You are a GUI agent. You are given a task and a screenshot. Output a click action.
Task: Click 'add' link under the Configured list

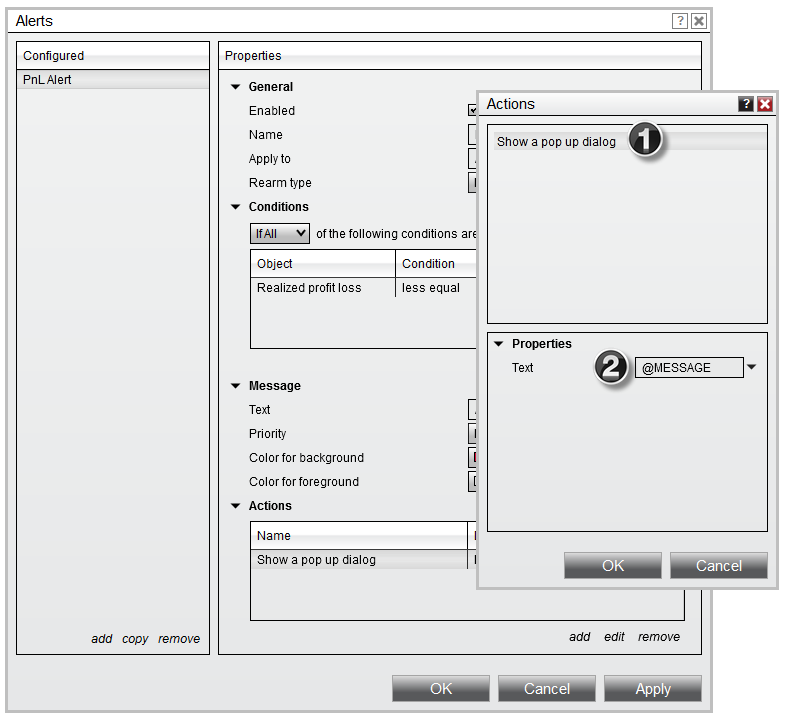pos(101,639)
